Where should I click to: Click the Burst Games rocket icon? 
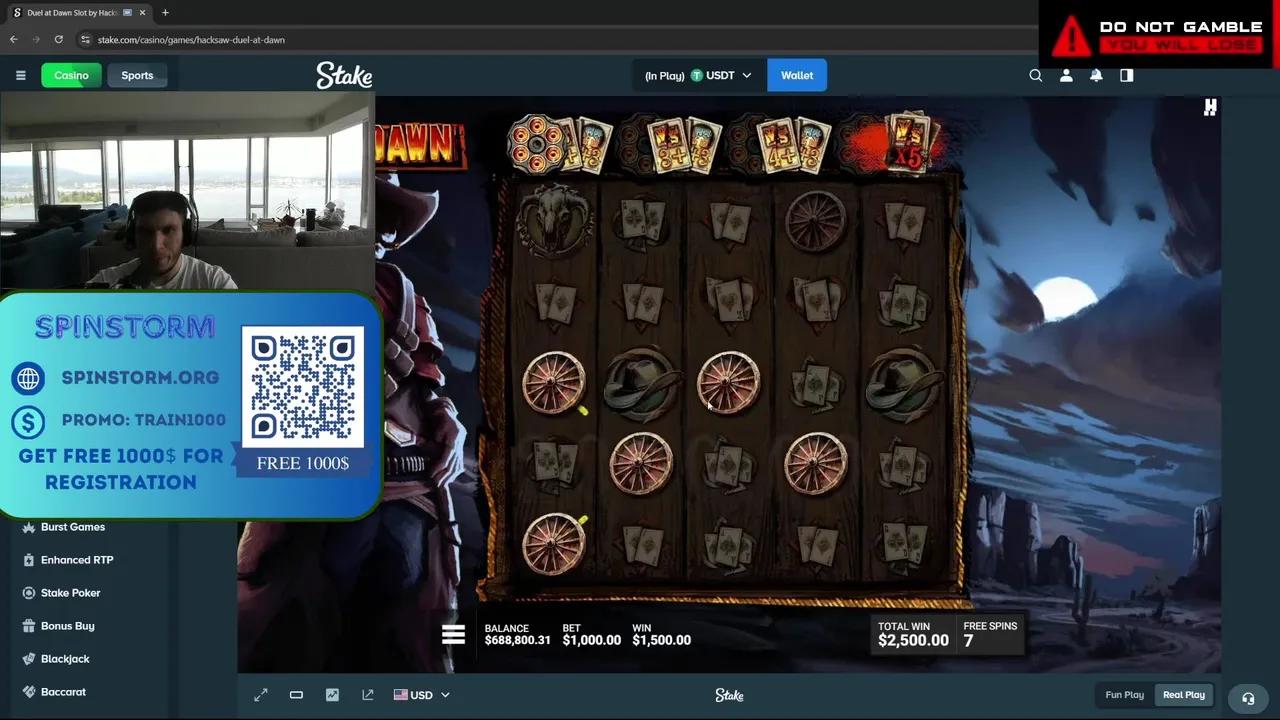coord(29,527)
